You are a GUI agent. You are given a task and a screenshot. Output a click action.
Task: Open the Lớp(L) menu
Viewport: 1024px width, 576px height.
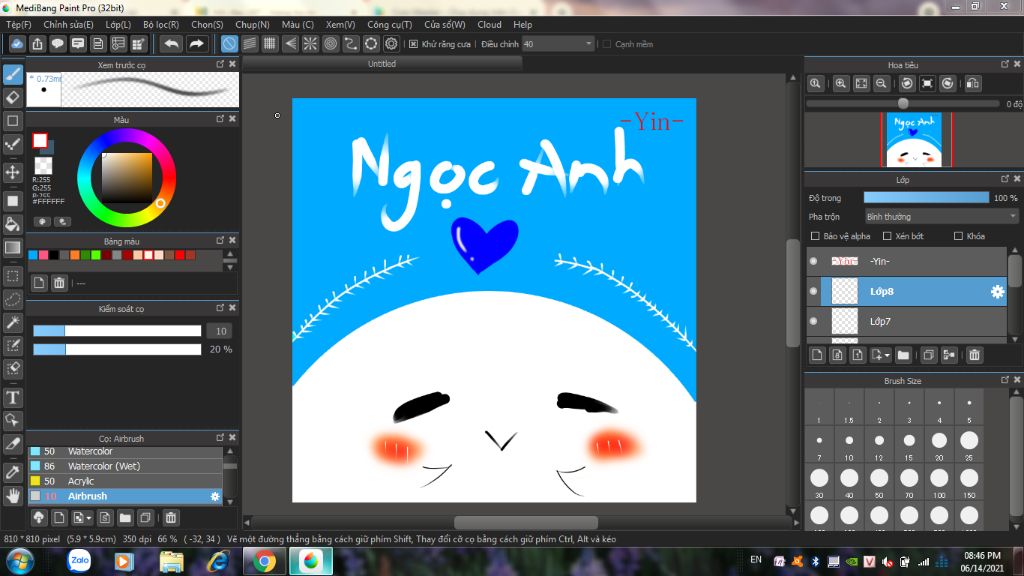click(x=118, y=25)
